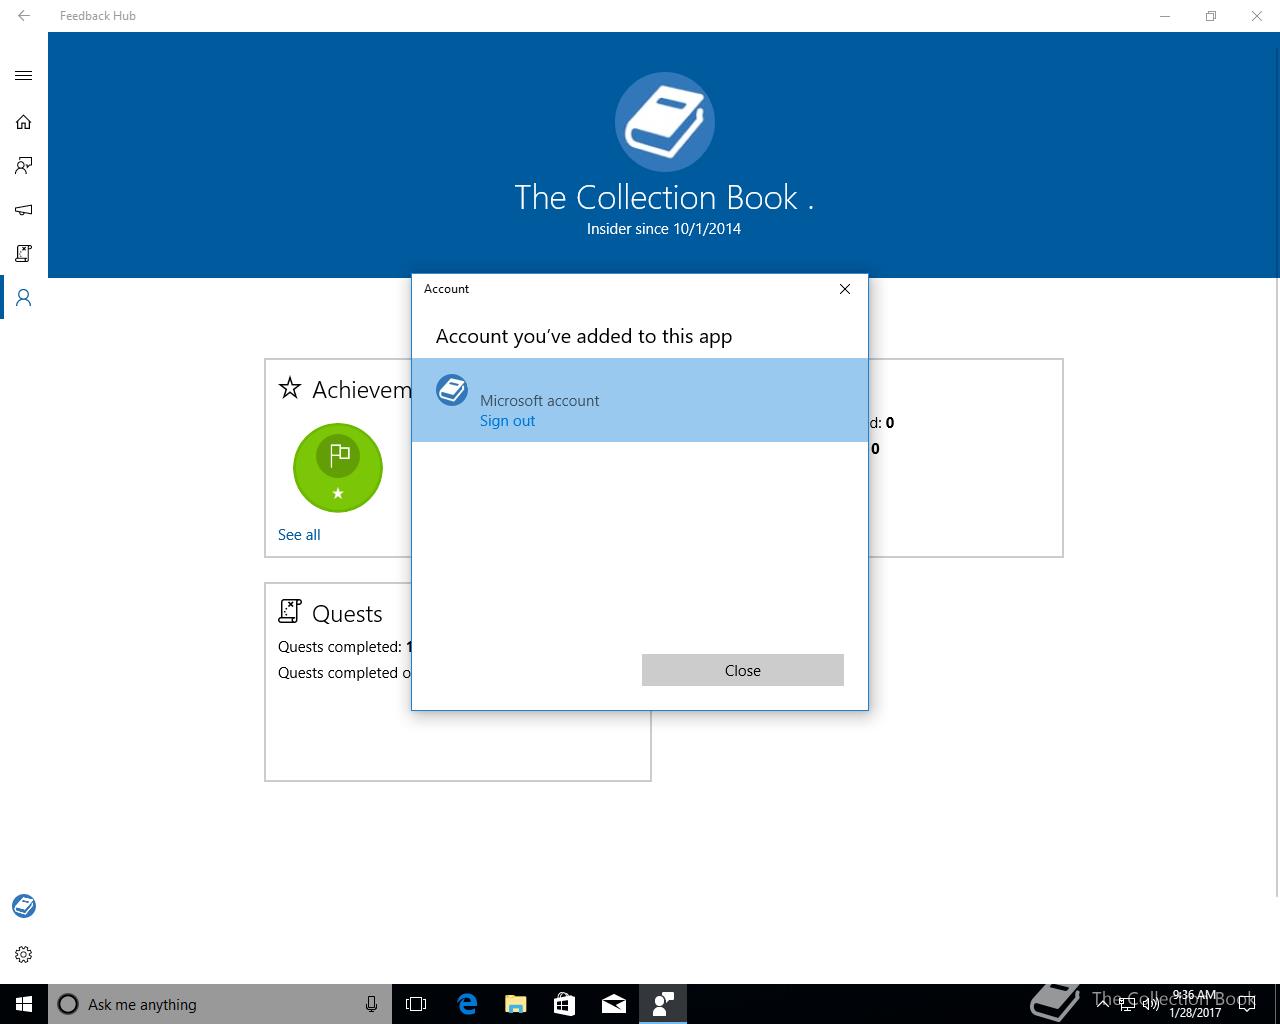Restore down the Feedback Hub window

click(x=1211, y=16)
